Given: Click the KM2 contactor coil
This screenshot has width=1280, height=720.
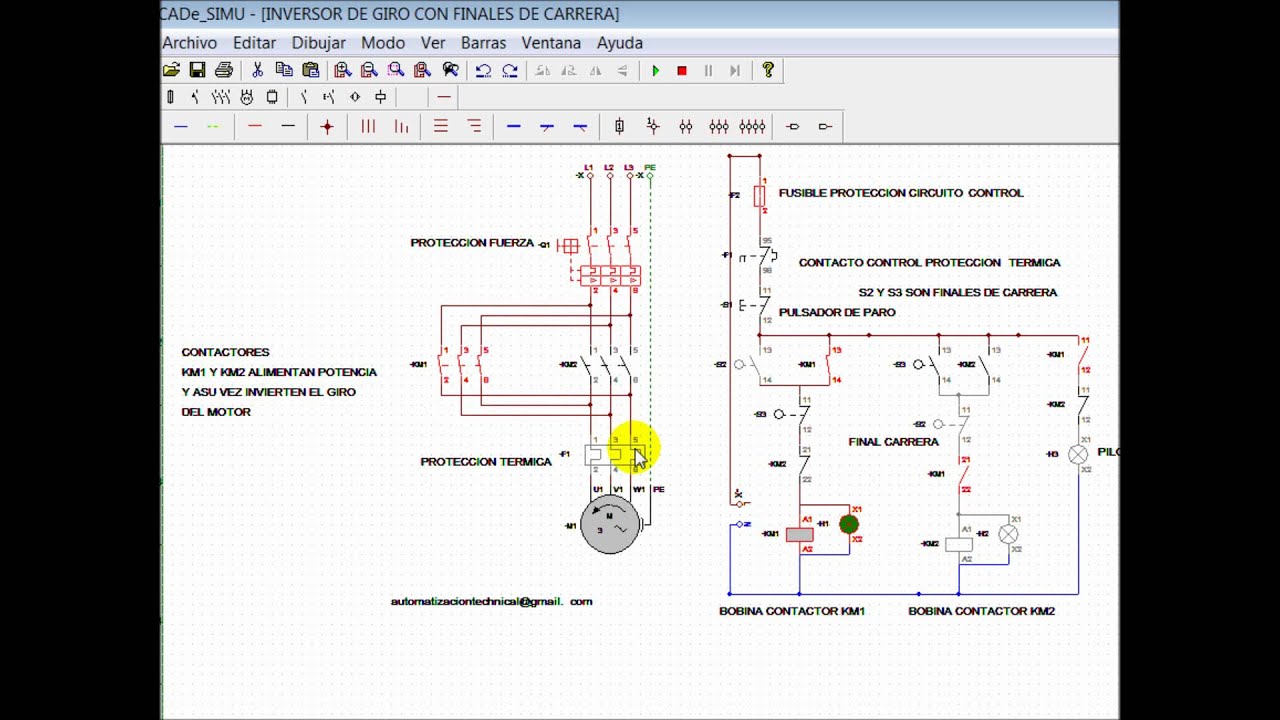Looking at the screenshot, I should [959, 544].
